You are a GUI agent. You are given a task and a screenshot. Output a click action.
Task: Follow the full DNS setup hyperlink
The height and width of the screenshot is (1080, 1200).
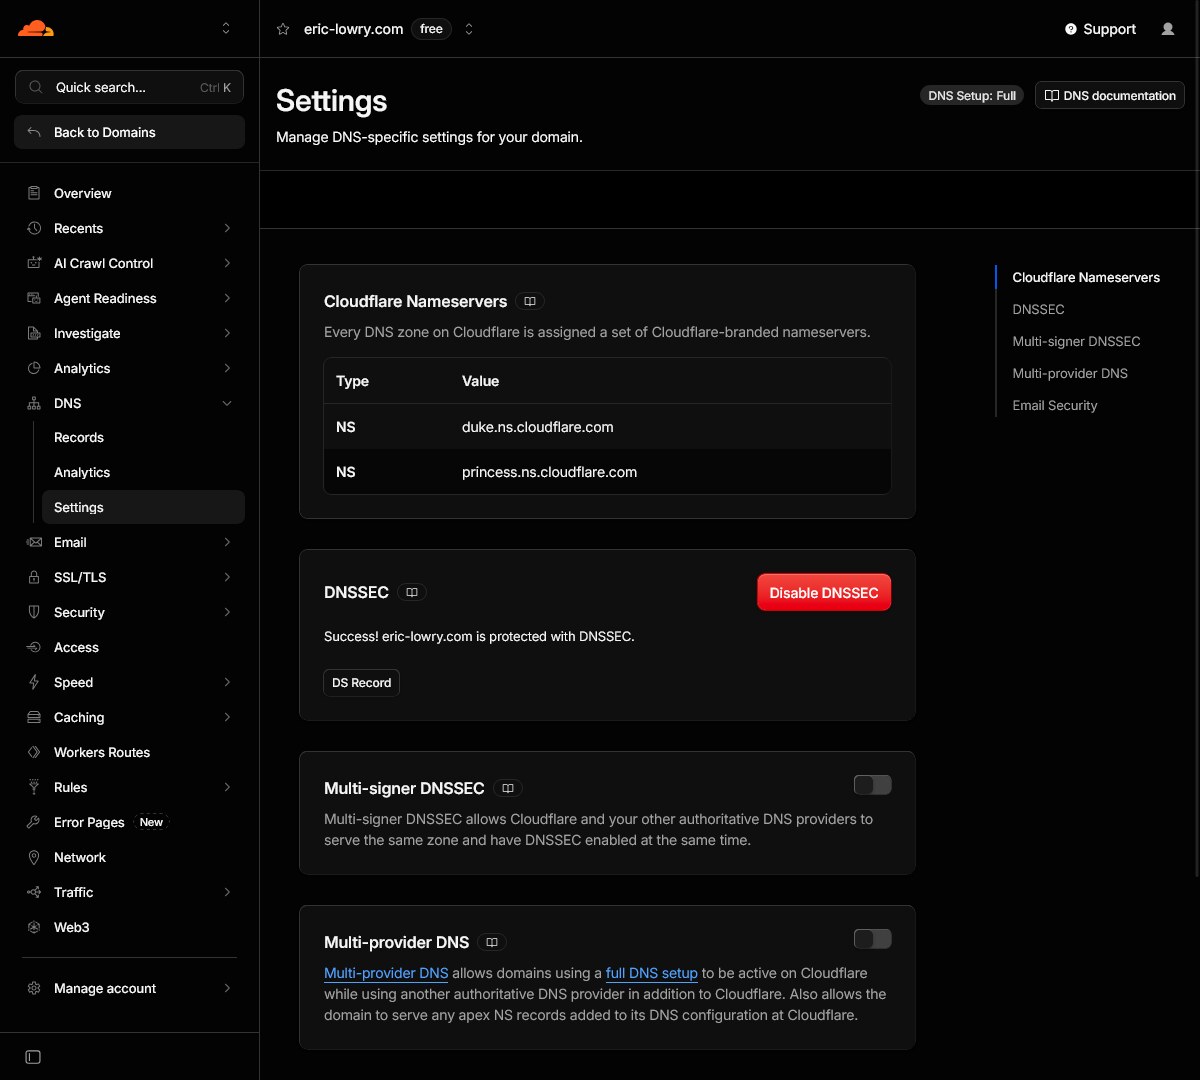pos(652,973)
